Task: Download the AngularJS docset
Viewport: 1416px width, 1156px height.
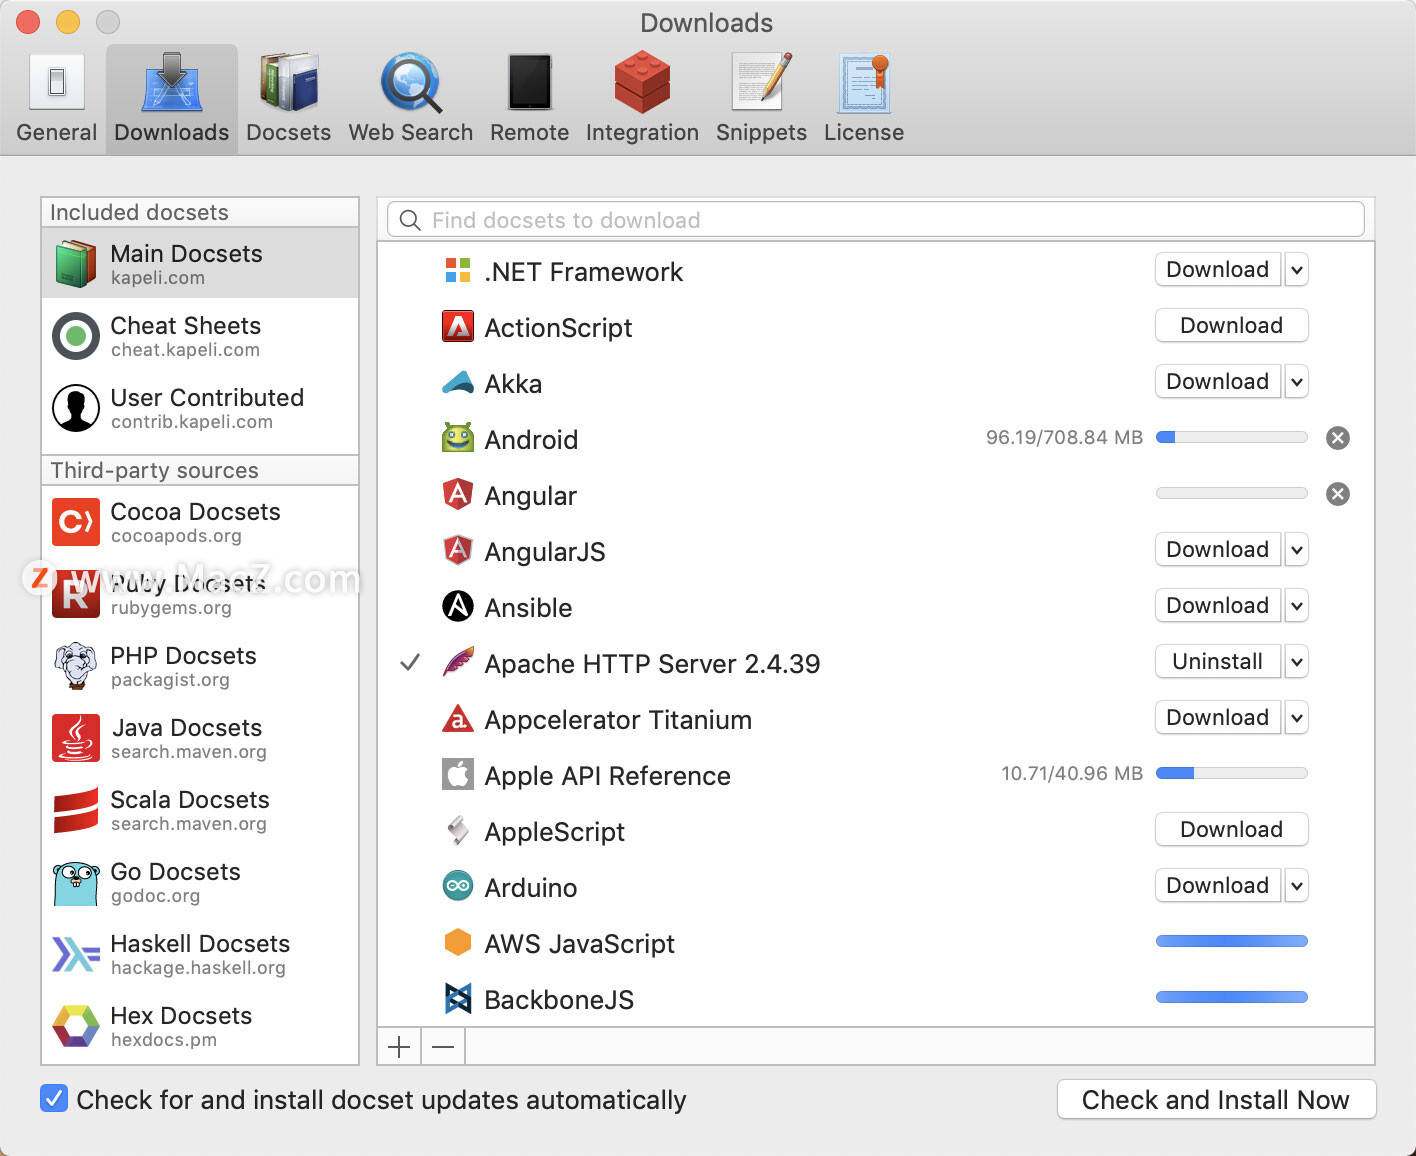Action: coord(1218,550)
